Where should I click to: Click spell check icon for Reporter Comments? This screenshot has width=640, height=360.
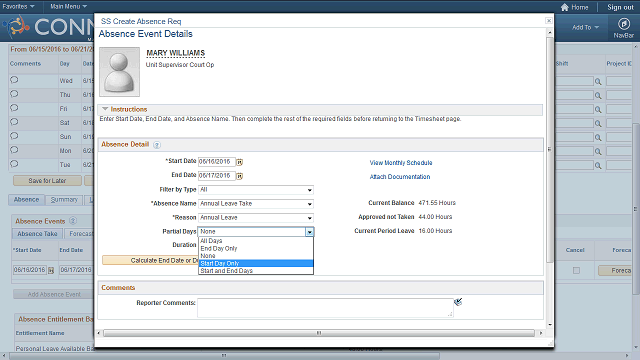pyautogui.click(x=458, y=302)
